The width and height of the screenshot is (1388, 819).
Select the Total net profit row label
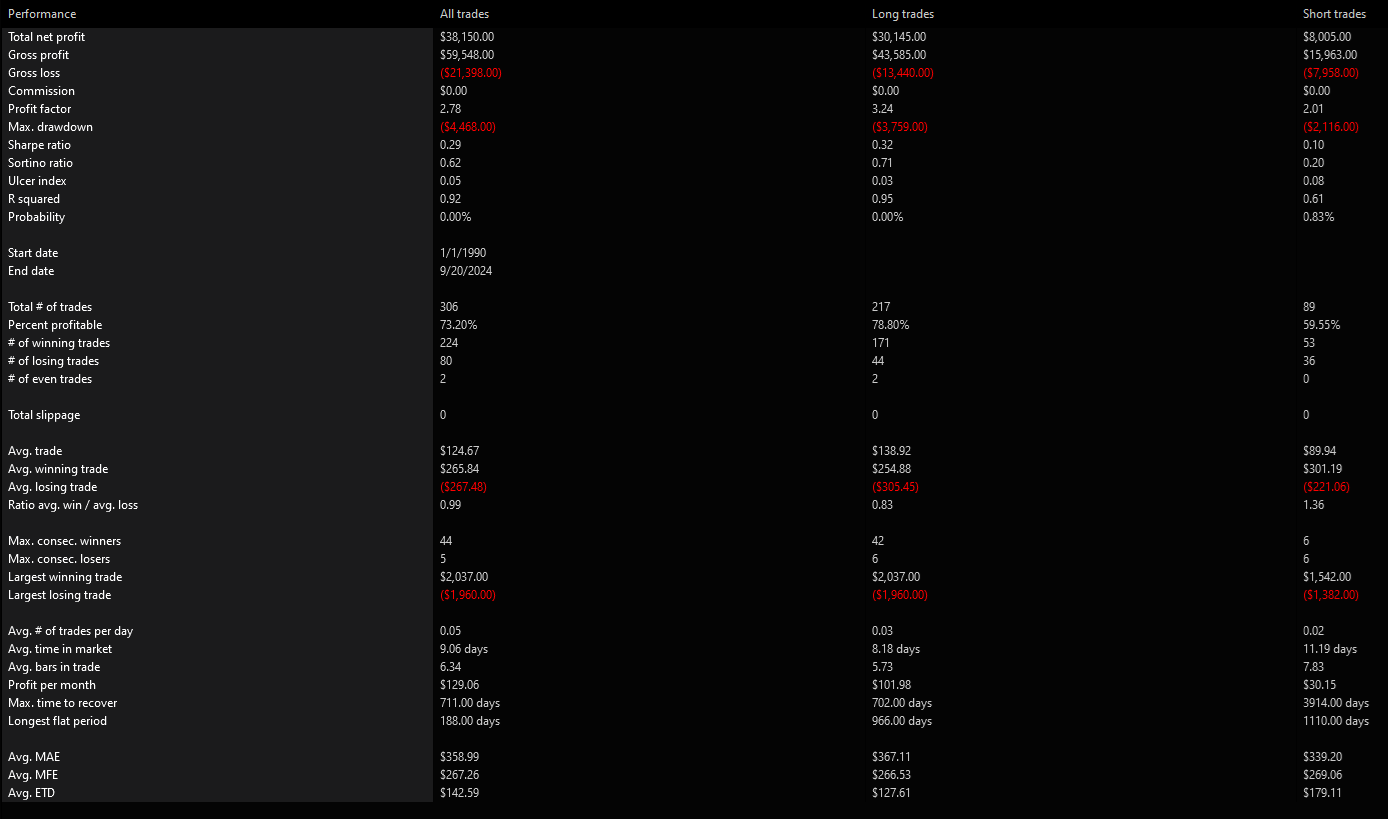coord(46,37)
